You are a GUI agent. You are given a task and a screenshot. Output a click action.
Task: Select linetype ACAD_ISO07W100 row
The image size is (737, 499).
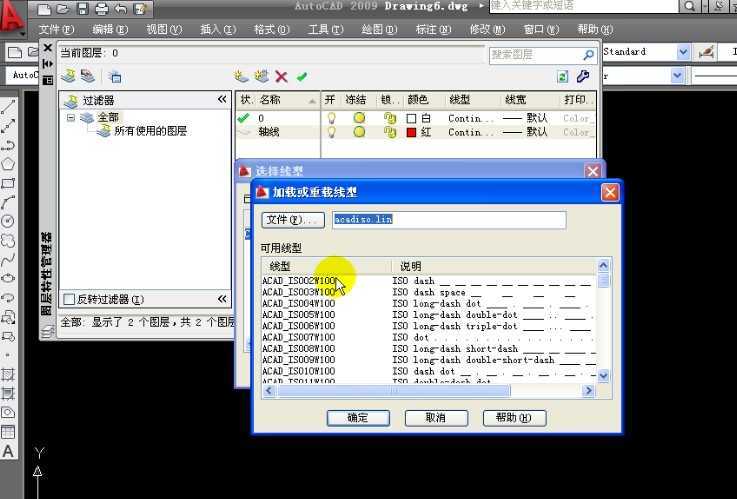click(x=429, y=337)
